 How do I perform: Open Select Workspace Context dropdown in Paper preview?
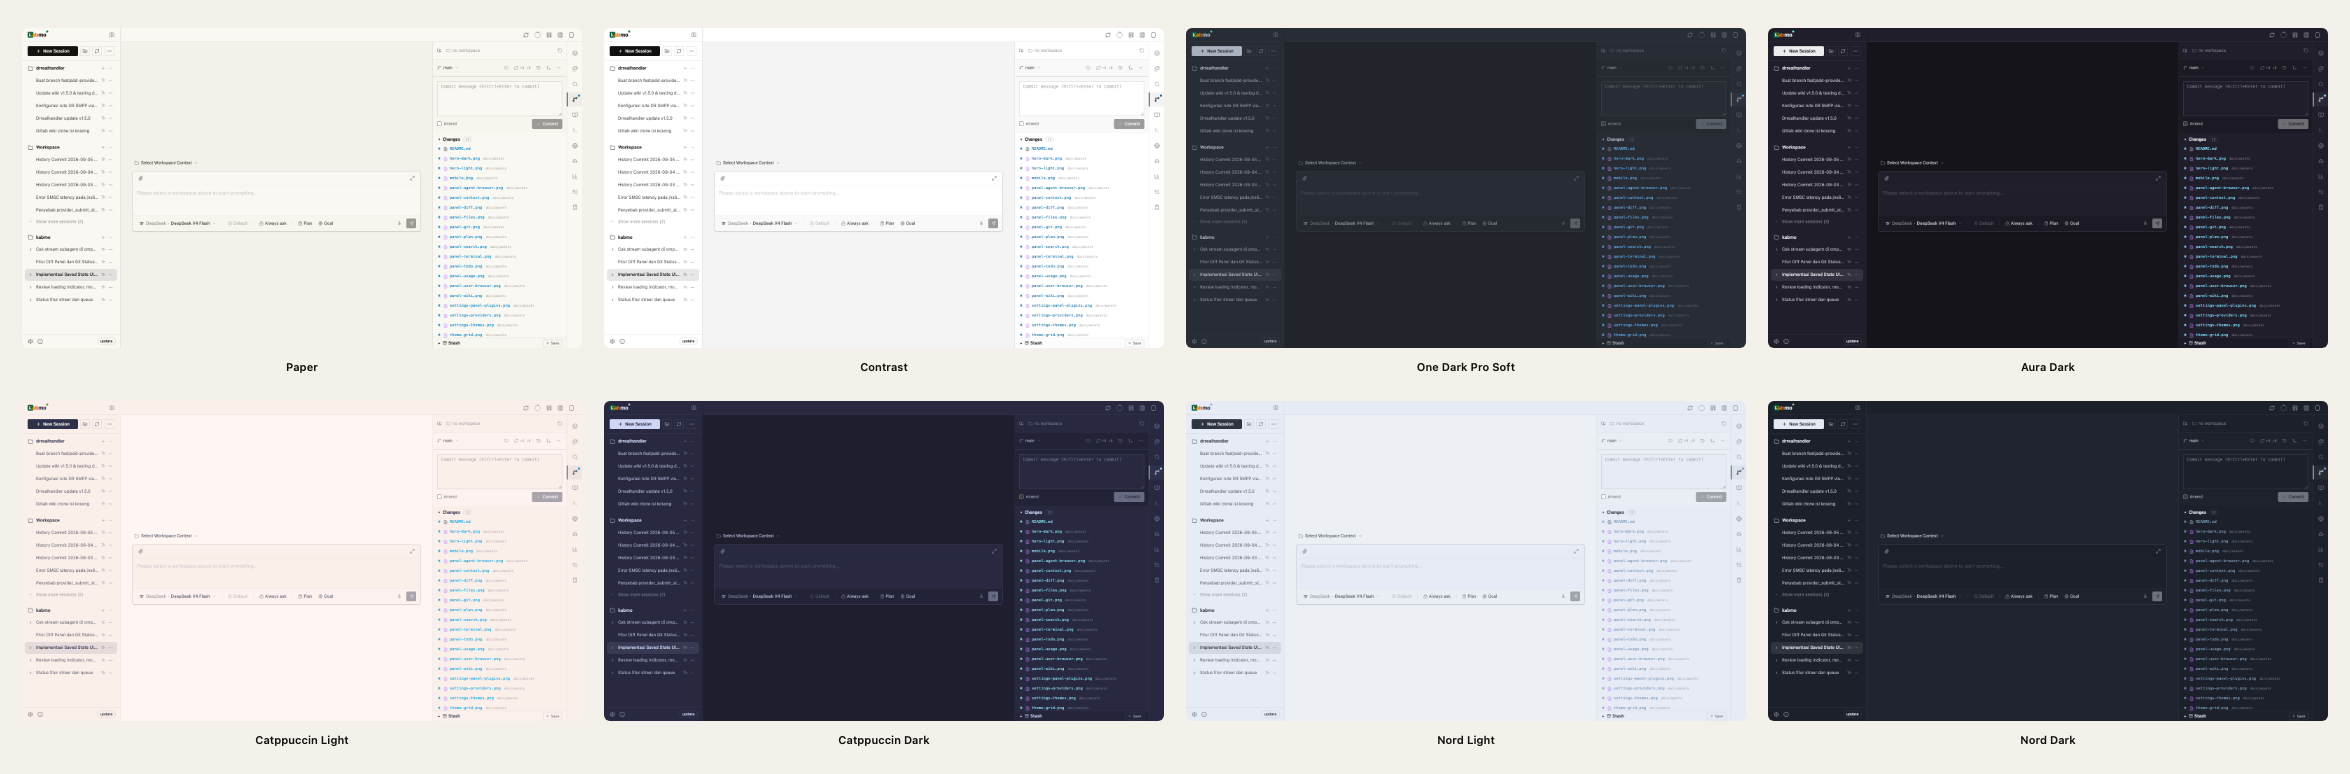[x=166, y=163]
